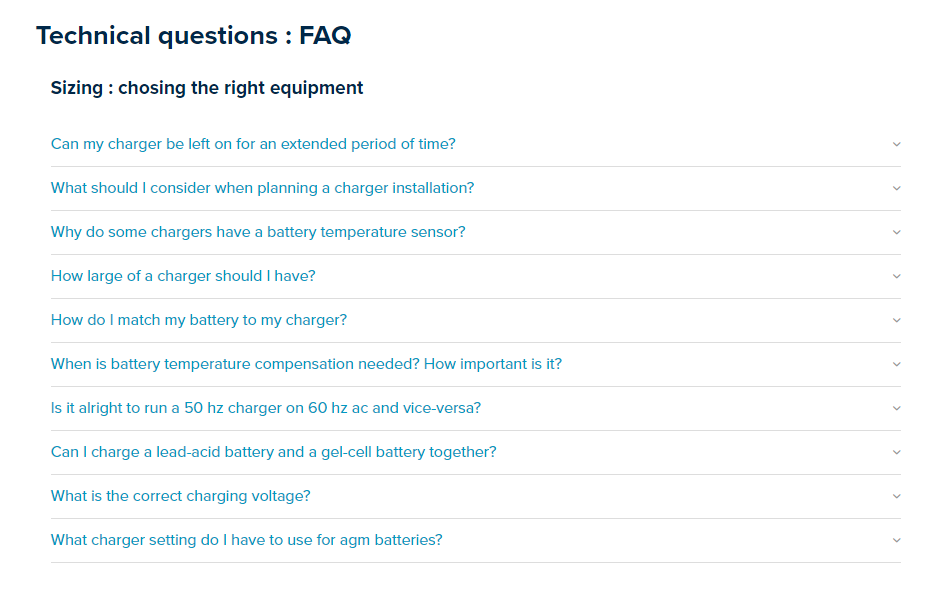Click chevron beside match battery to charger
Viewport: 949px width, 595px height.
(x=896, y=320)
